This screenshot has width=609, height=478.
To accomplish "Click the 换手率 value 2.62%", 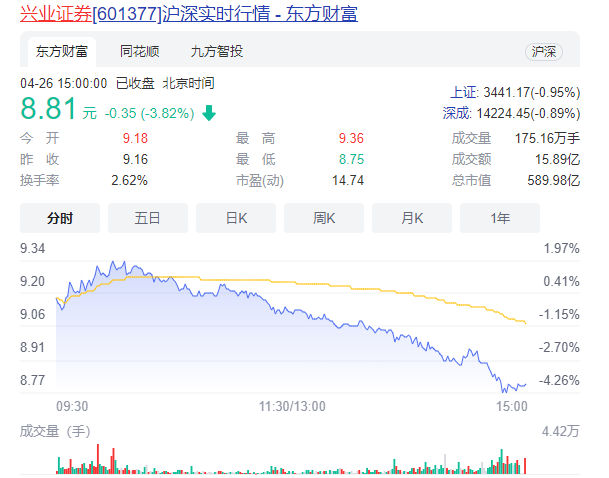I will click(129, 180).
